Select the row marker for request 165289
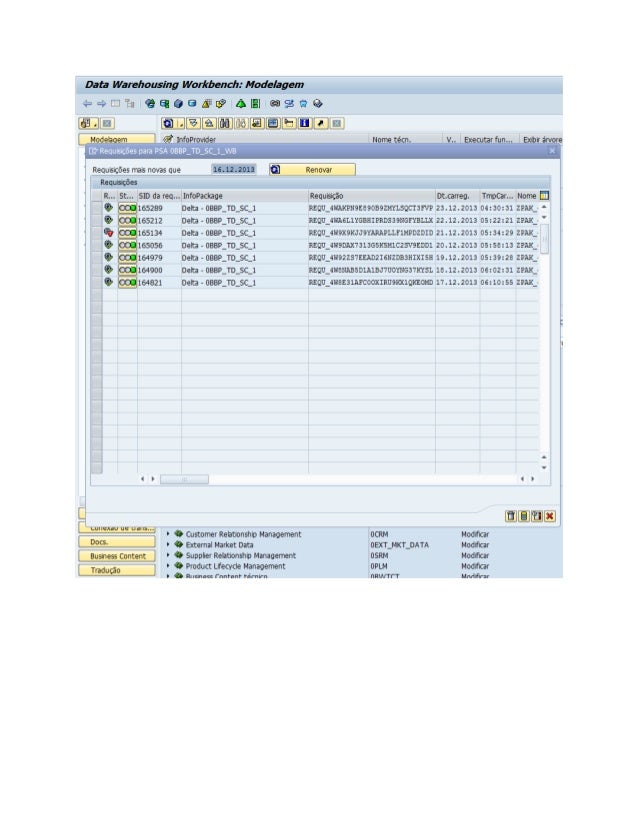Viewport: 638px width, 826px height. [96, 208]
